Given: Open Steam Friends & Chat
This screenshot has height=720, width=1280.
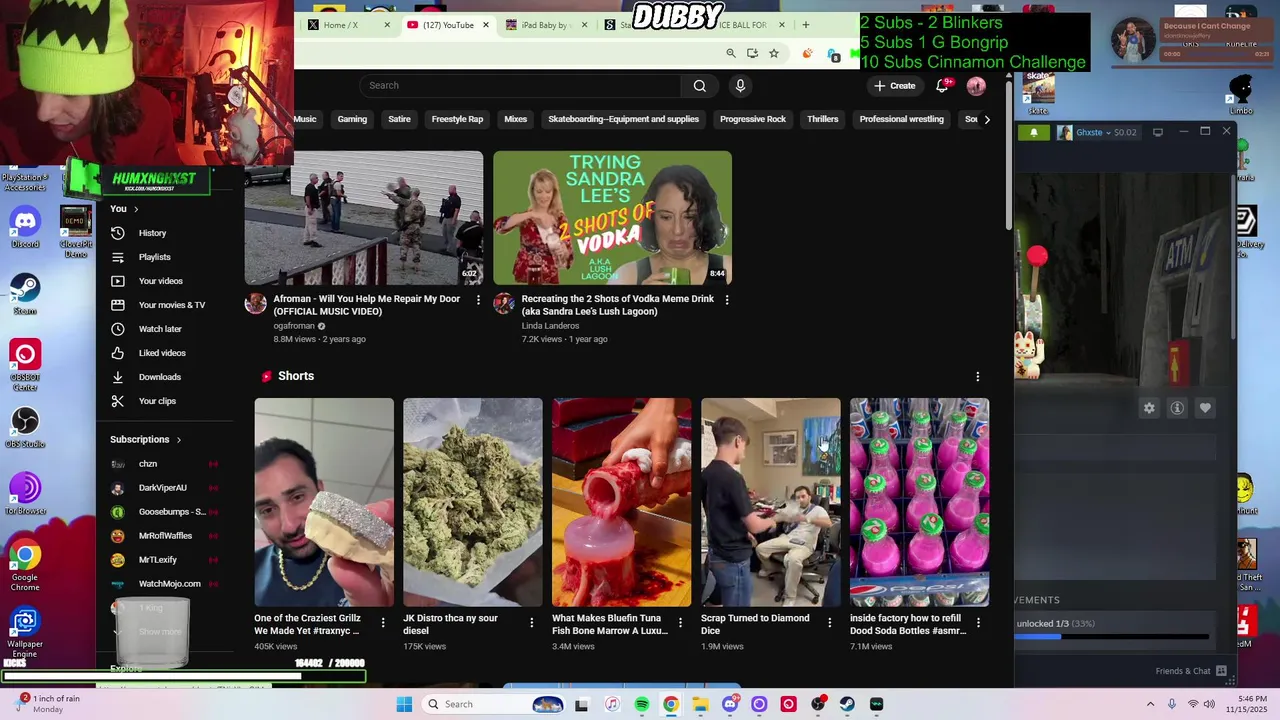Looking at the screenshot, I should pos(1191,671).
